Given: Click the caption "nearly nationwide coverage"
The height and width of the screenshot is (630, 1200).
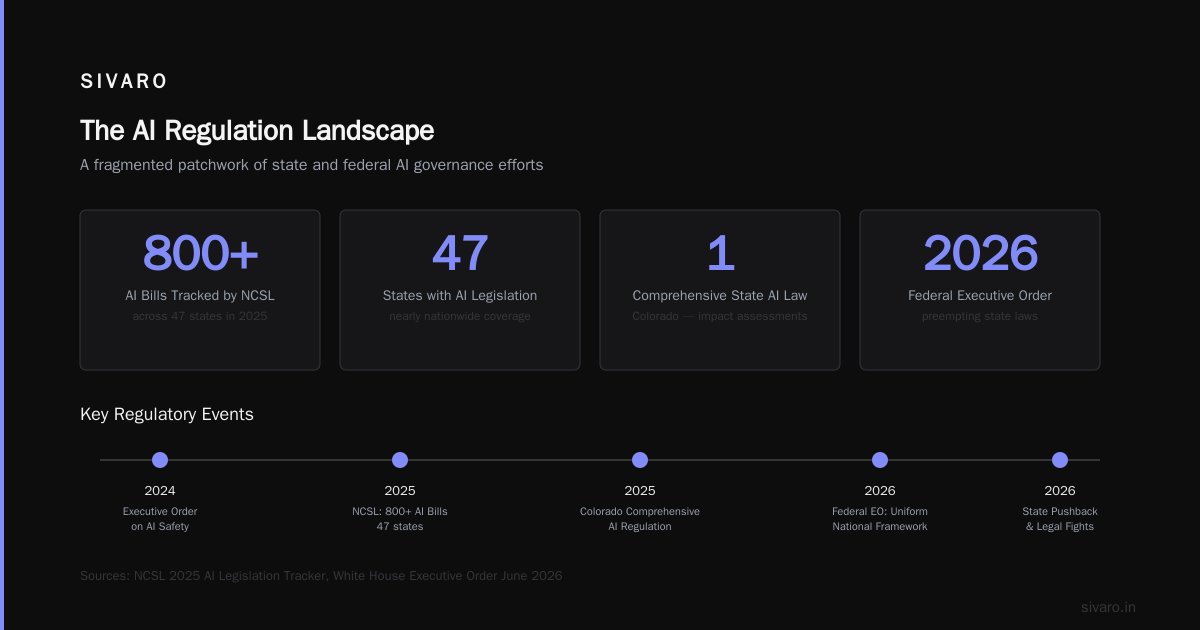Looking at the screenshot, I should [460, 317].
